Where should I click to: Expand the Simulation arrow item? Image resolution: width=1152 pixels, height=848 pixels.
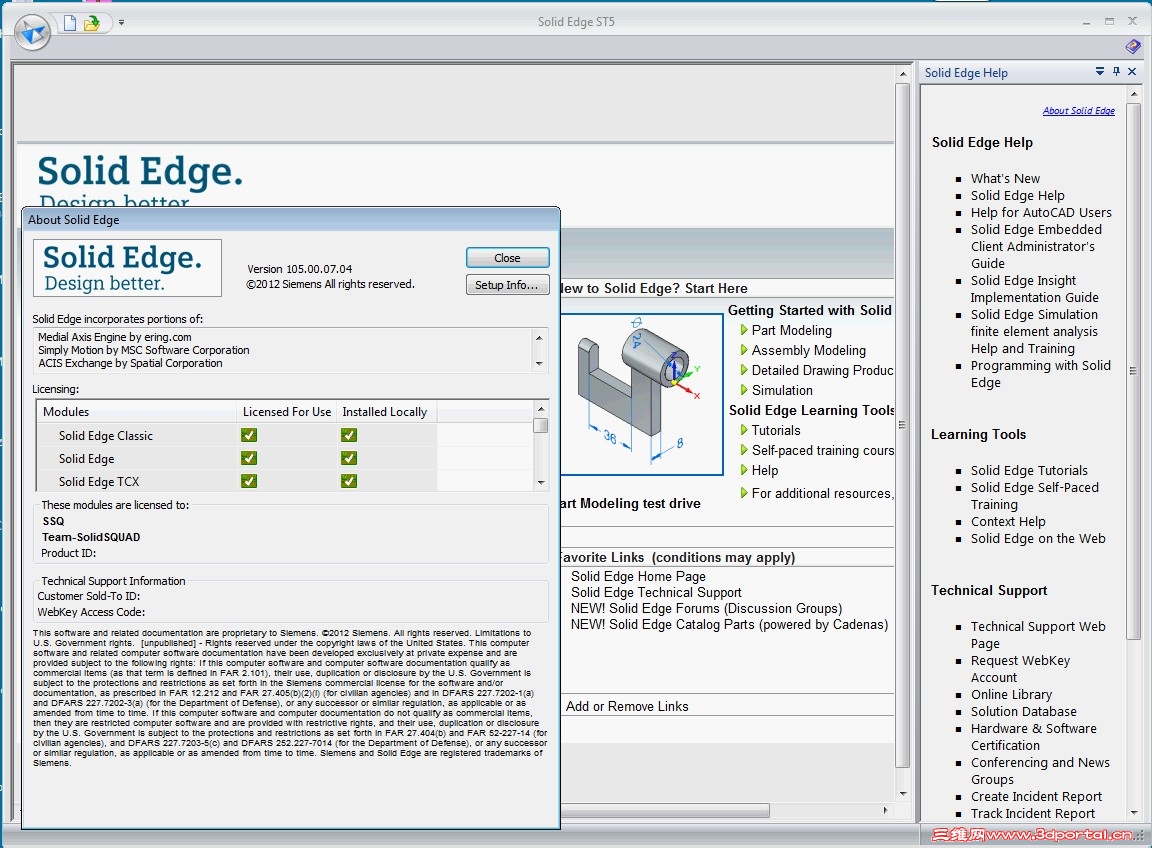pos(777,390)
